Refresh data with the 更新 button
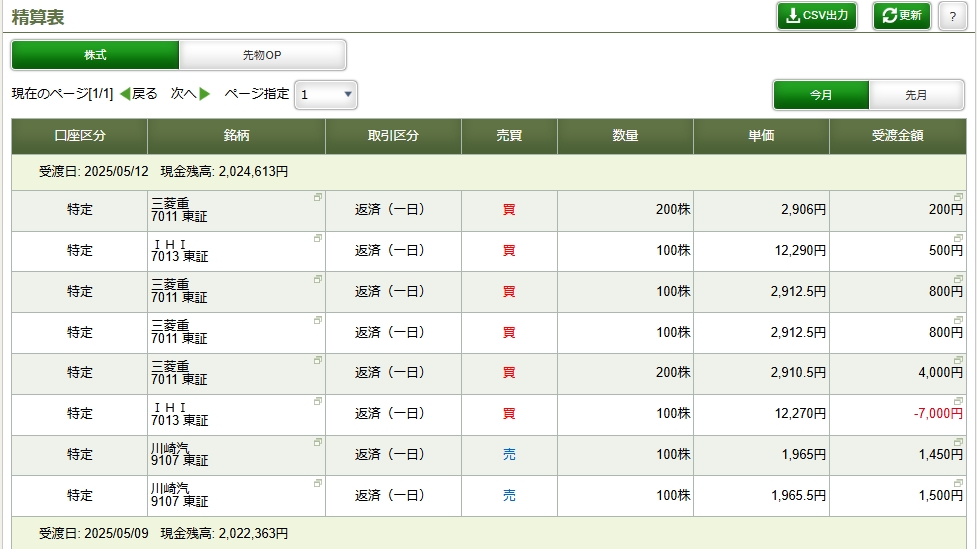Image resolution: width=977 pixels, height=549 pixels. (x=902, y=16)
